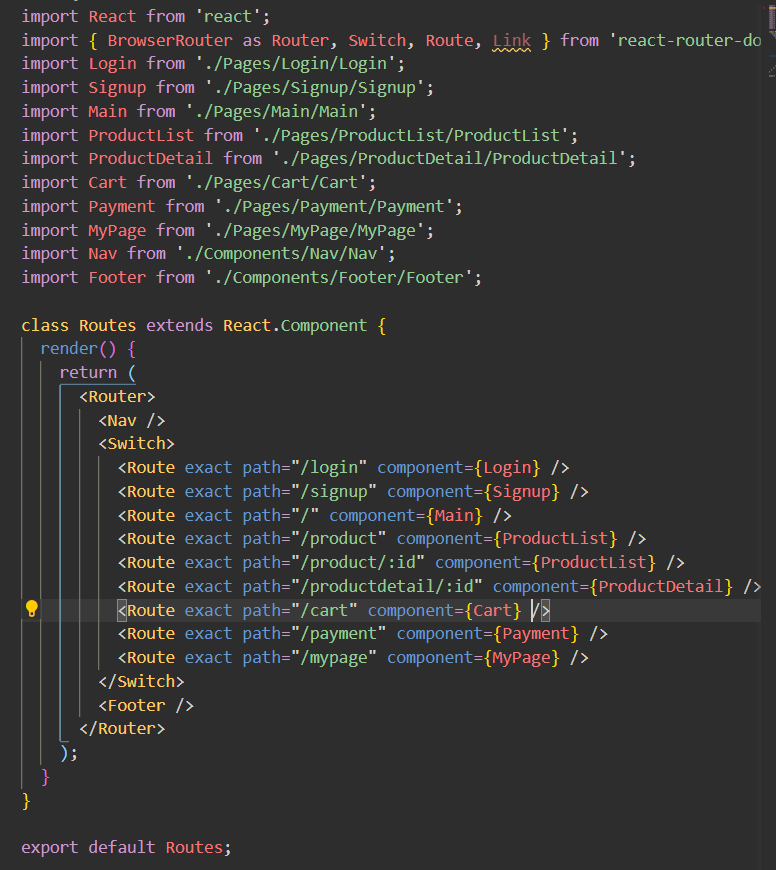This screenshot has width=776, height=870.
Task: Click {MyPage} component value in route
Action: pyautogui.click(x=521, y=657)
